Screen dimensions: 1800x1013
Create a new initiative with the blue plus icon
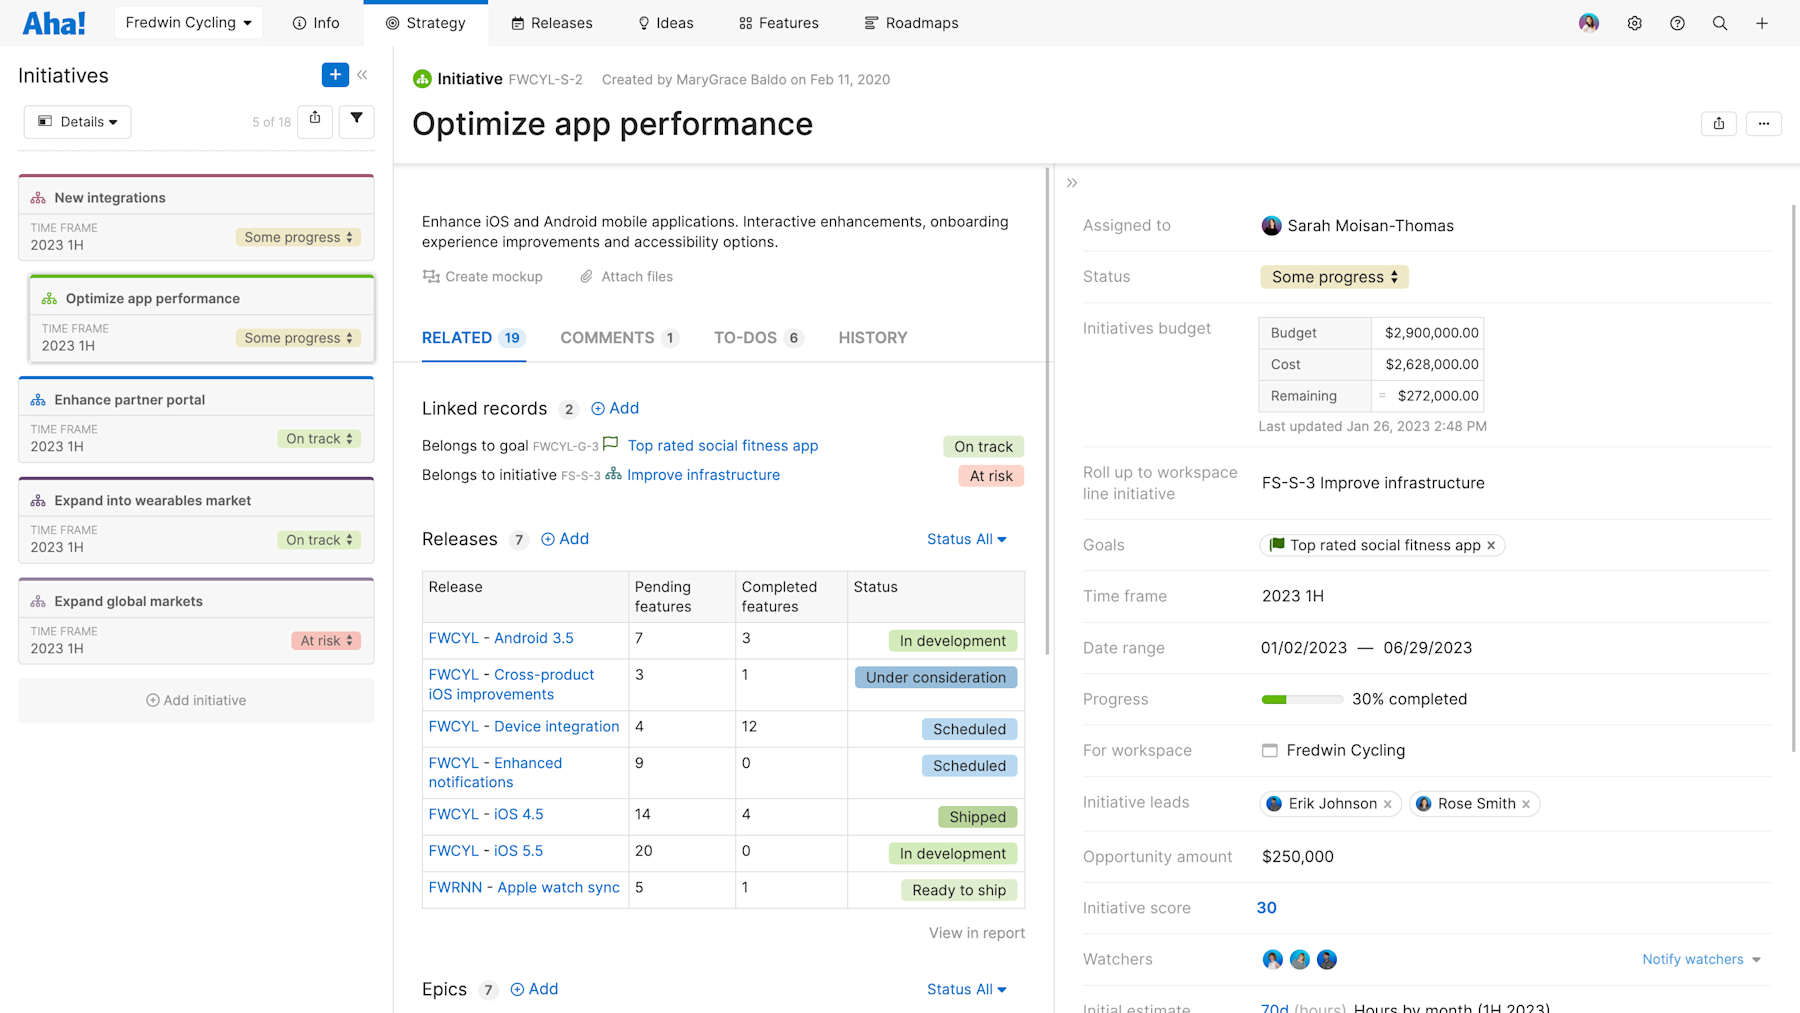pos(334,74)
